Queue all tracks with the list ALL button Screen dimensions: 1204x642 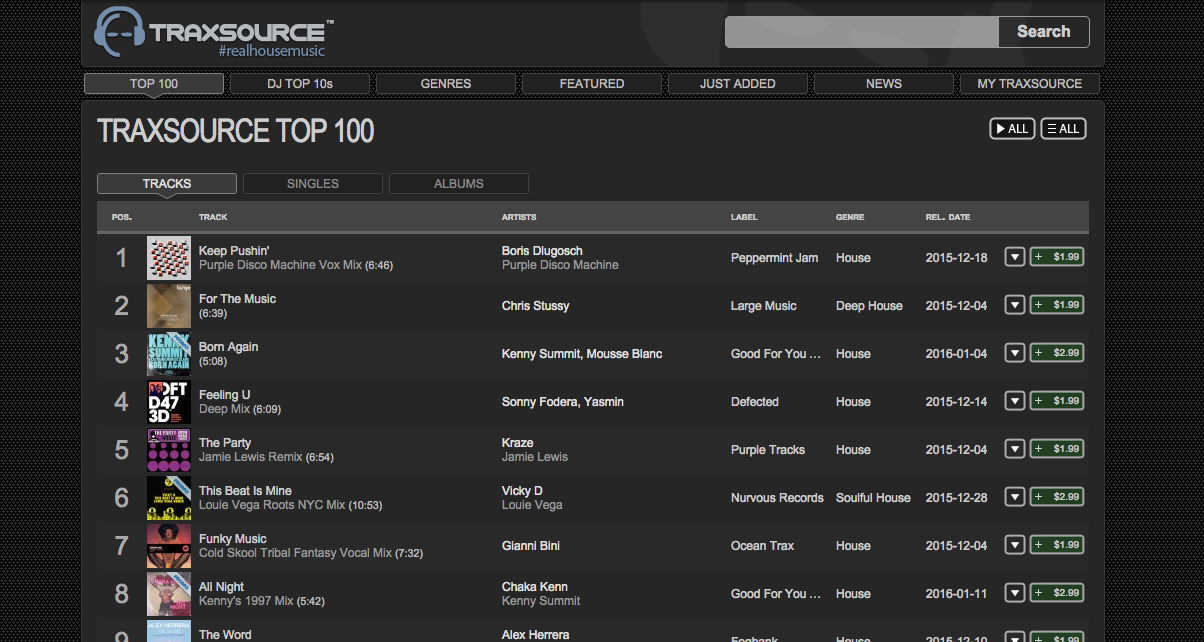pos(1063,128)
